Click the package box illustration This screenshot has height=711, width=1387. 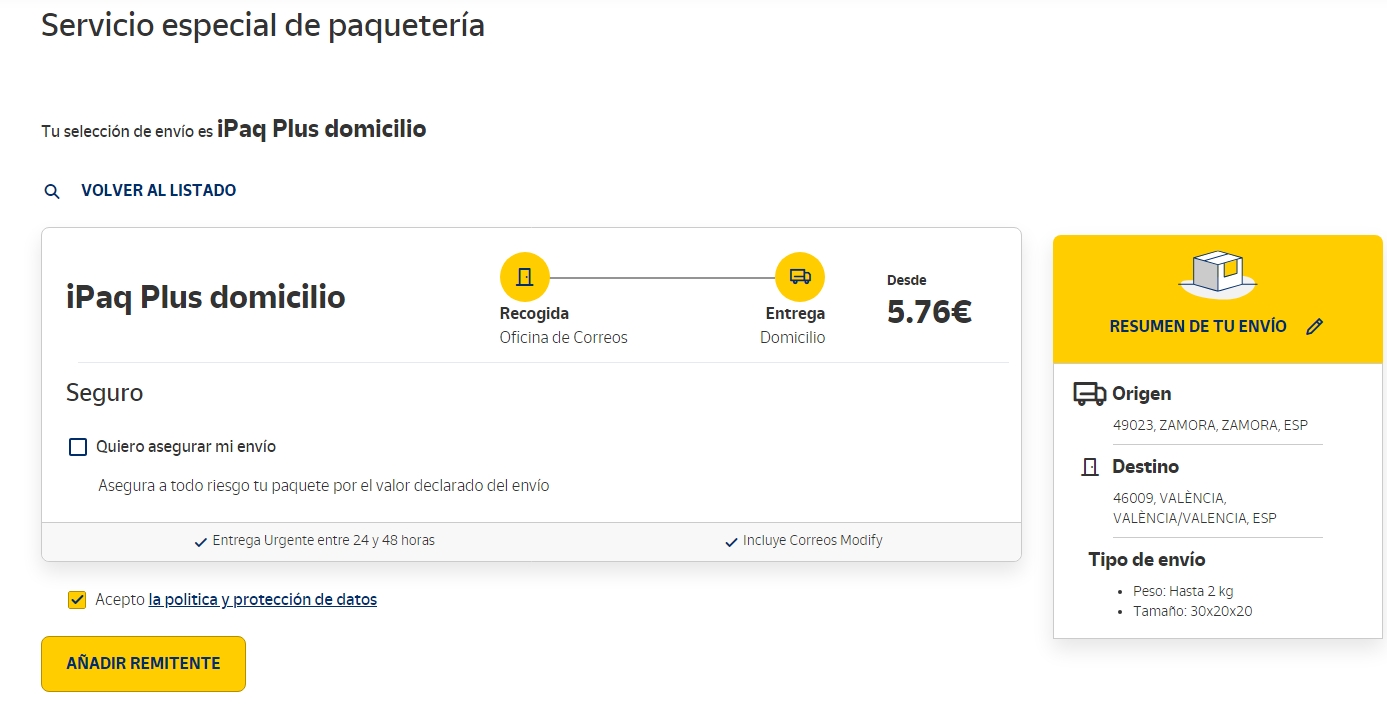pyautogui.click(x=1217, y=273)
